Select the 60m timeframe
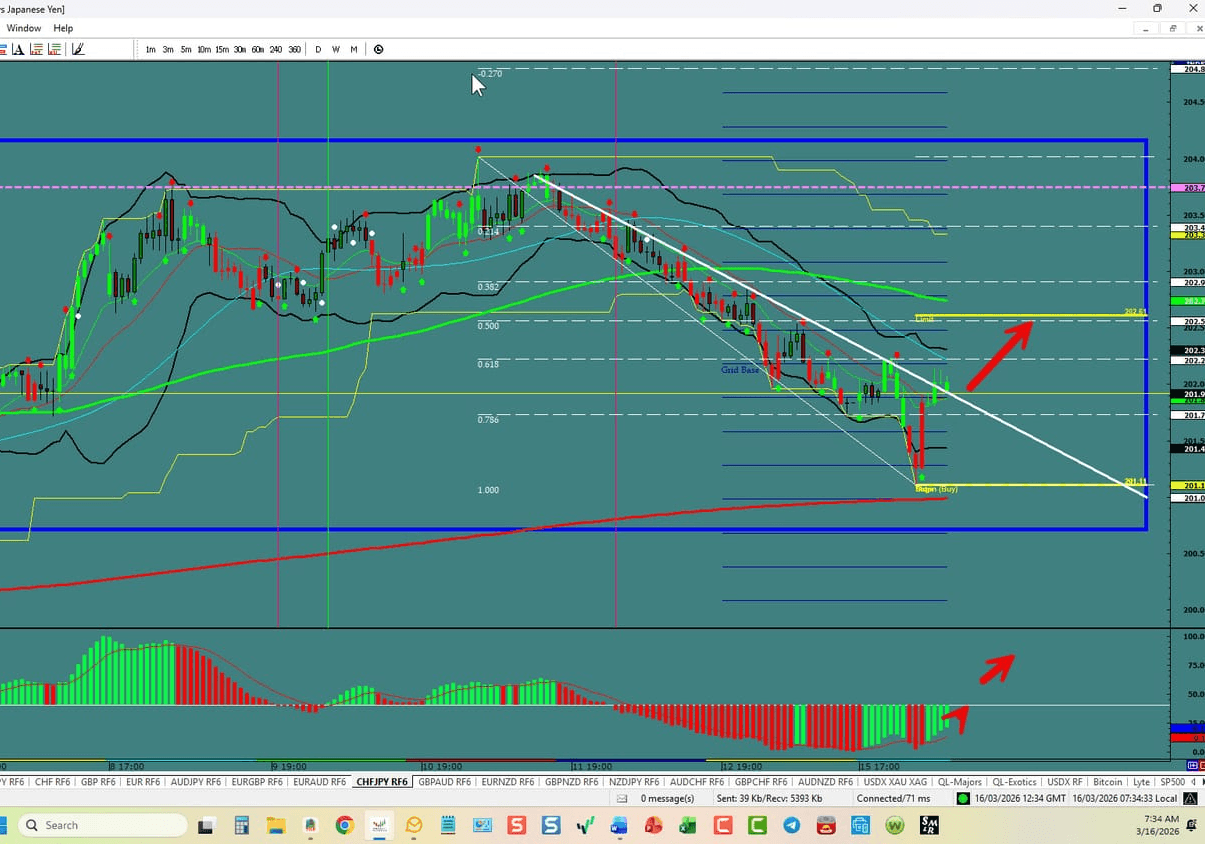 tap(257, 49)
